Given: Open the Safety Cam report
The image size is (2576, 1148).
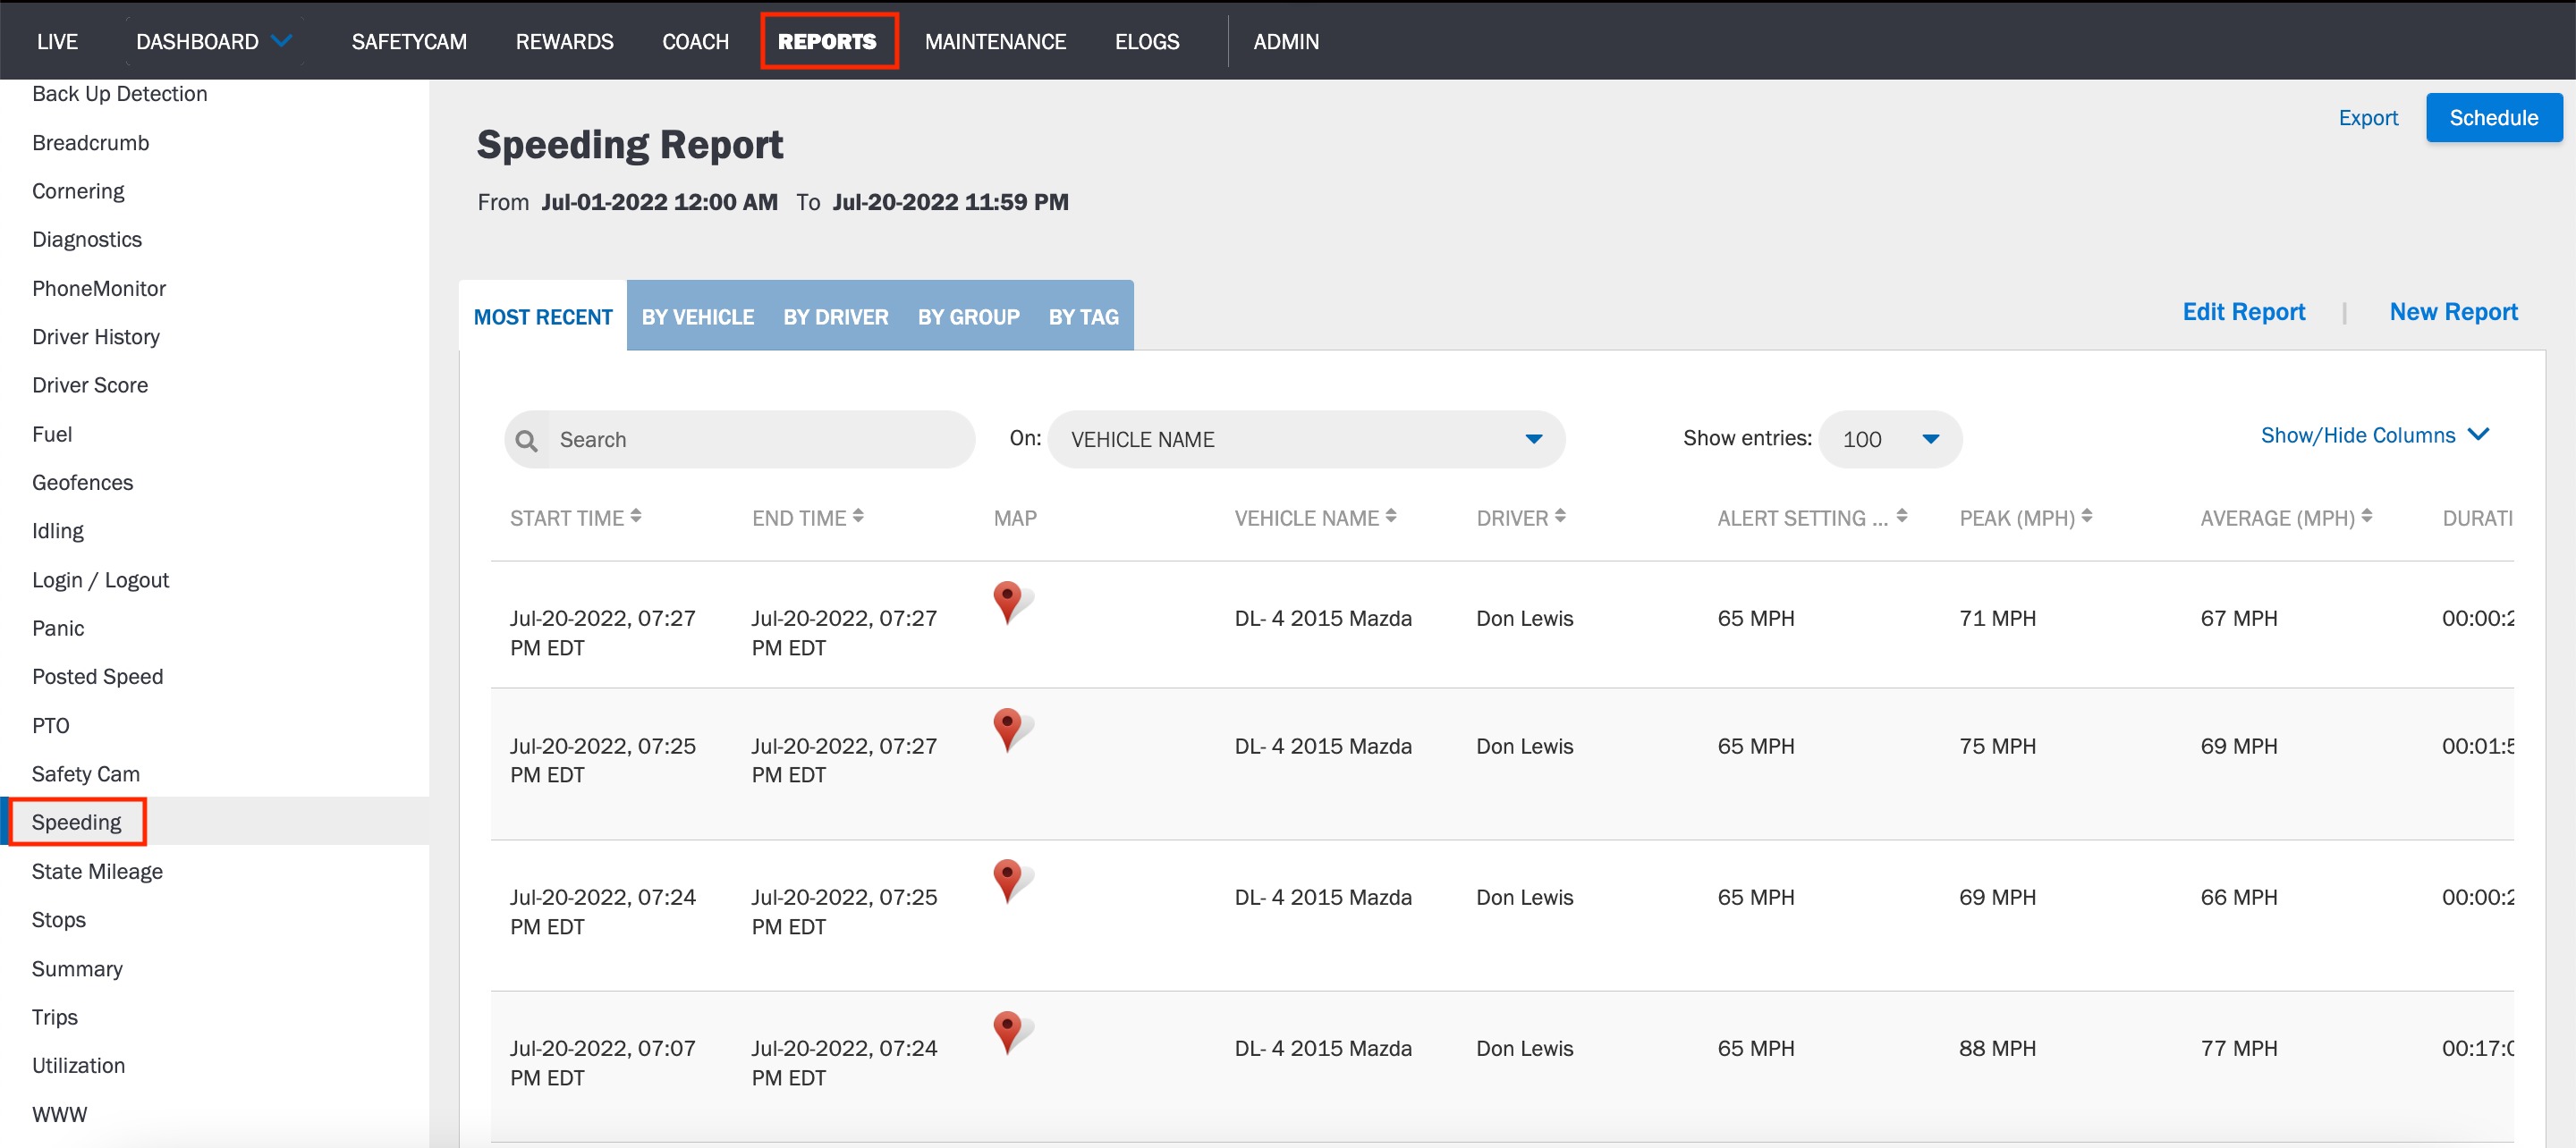Looking at the screenshot, I should 86,774.
